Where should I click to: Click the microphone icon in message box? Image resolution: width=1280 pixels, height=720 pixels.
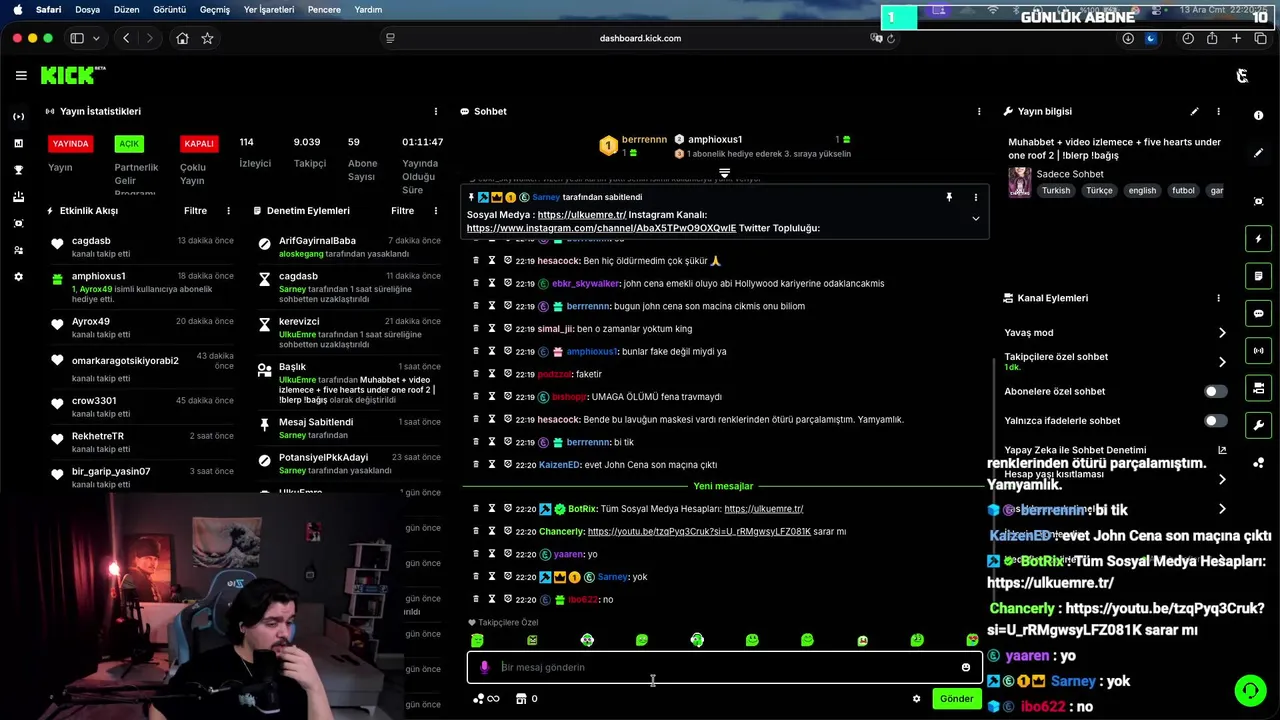485,667
